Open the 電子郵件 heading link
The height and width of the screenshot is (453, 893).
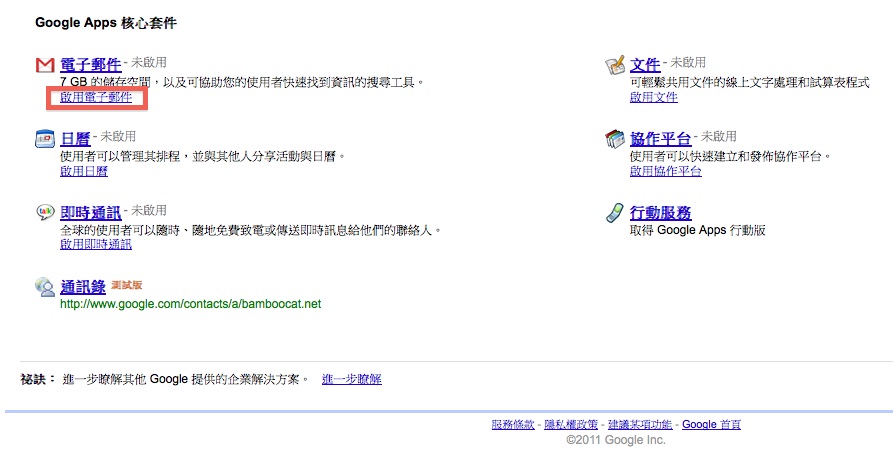coord(91,65)
